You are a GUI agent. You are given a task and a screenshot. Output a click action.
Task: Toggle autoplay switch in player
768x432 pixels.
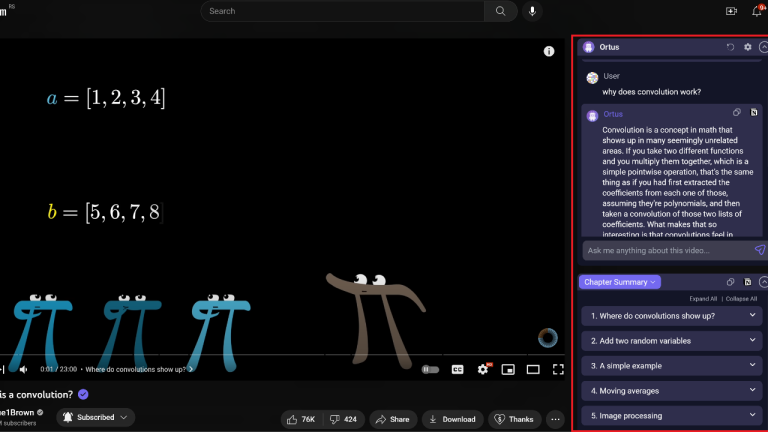pos(431,369)
